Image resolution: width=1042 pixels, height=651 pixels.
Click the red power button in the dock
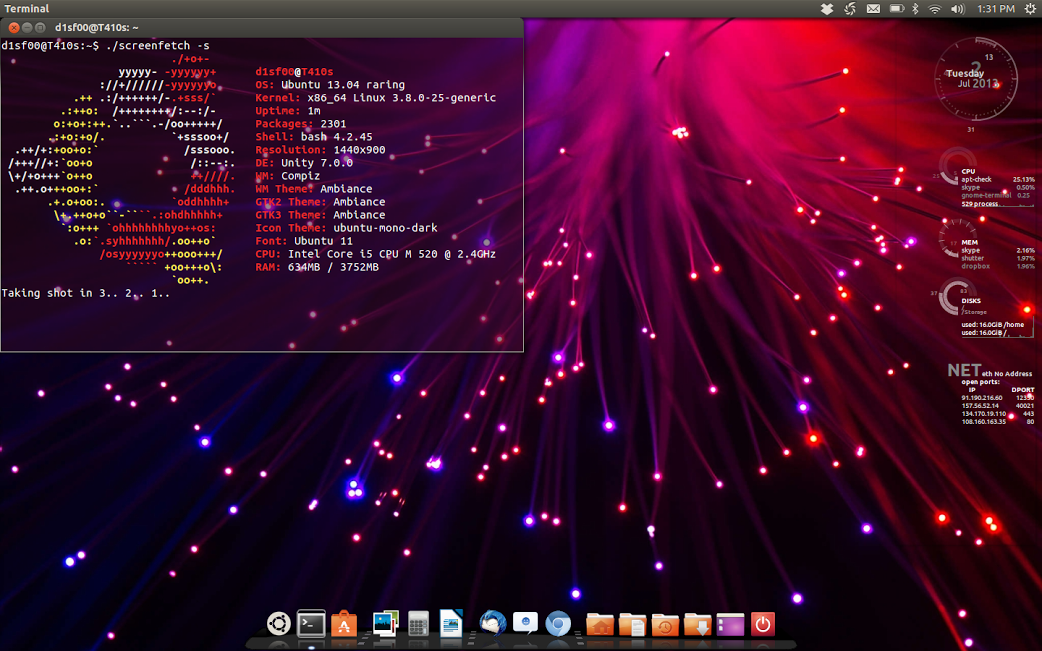point(762,624)
